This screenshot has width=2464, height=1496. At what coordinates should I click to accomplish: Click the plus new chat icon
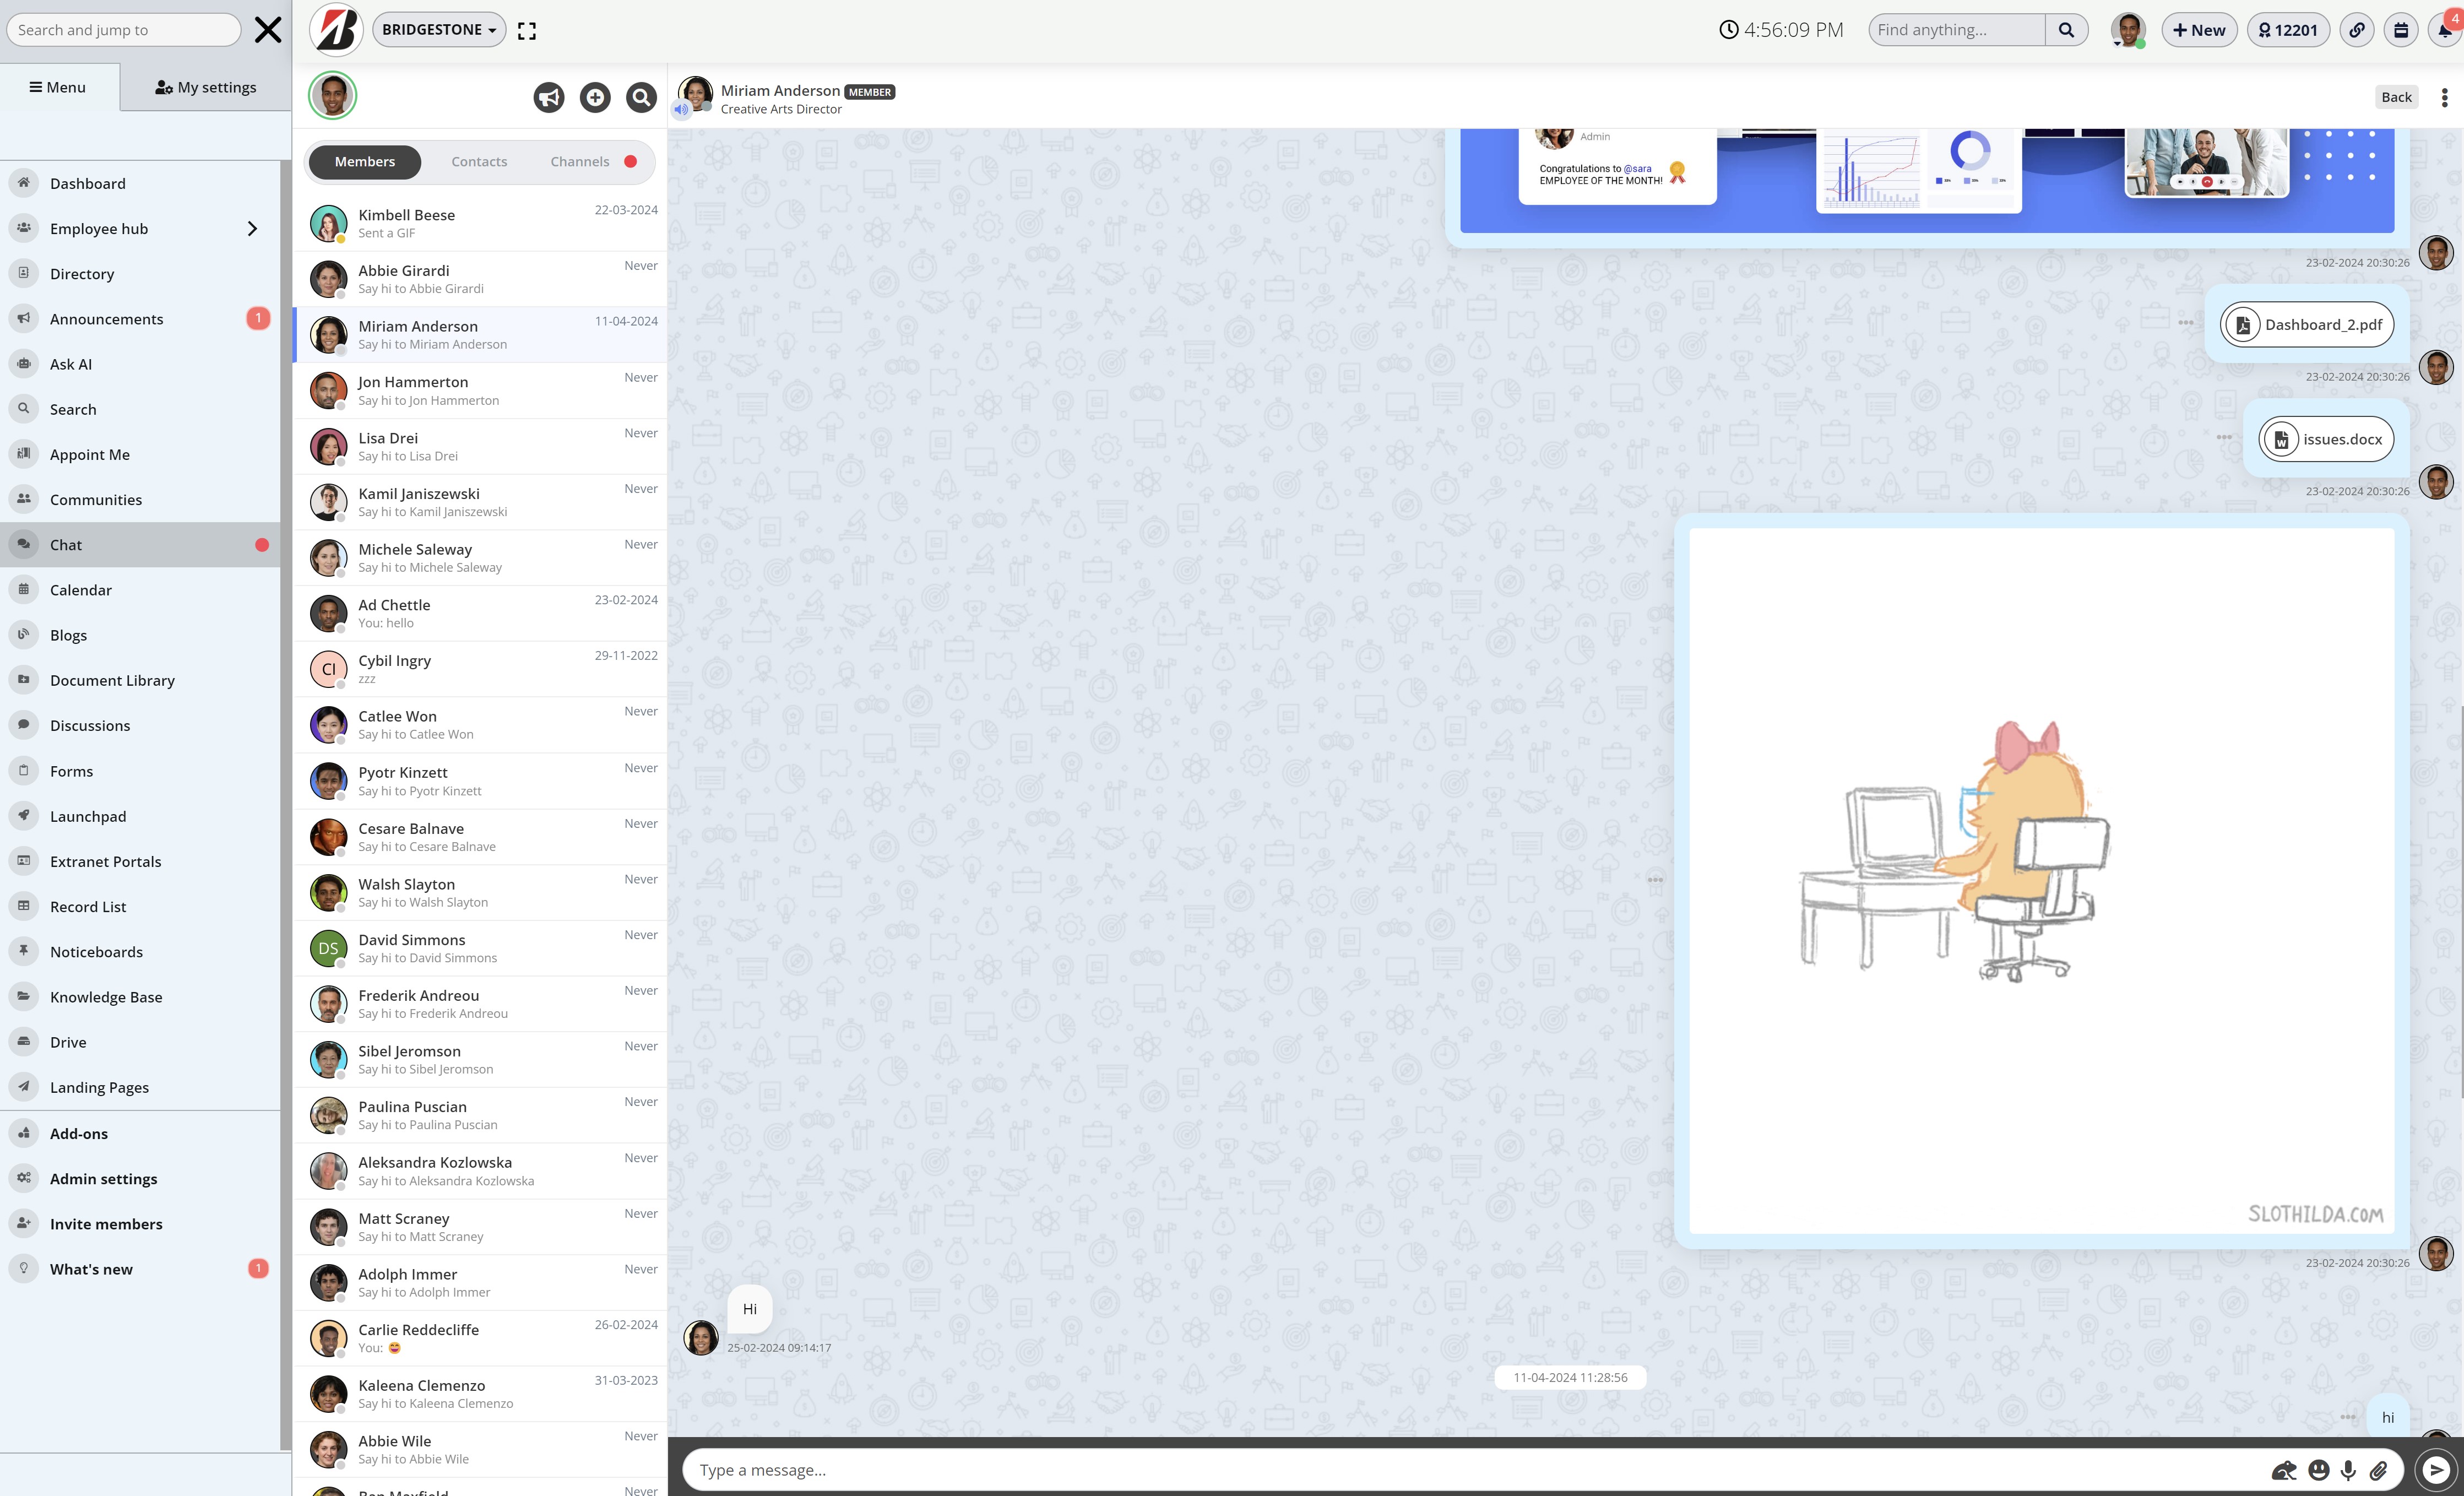click(595, 97)
